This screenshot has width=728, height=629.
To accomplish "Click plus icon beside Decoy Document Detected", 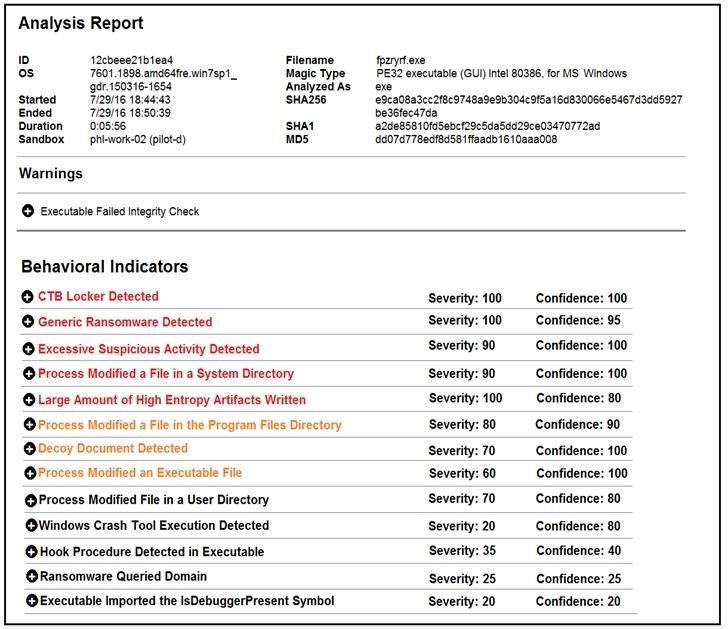I will pyautogui.click(x=27, y=449).
